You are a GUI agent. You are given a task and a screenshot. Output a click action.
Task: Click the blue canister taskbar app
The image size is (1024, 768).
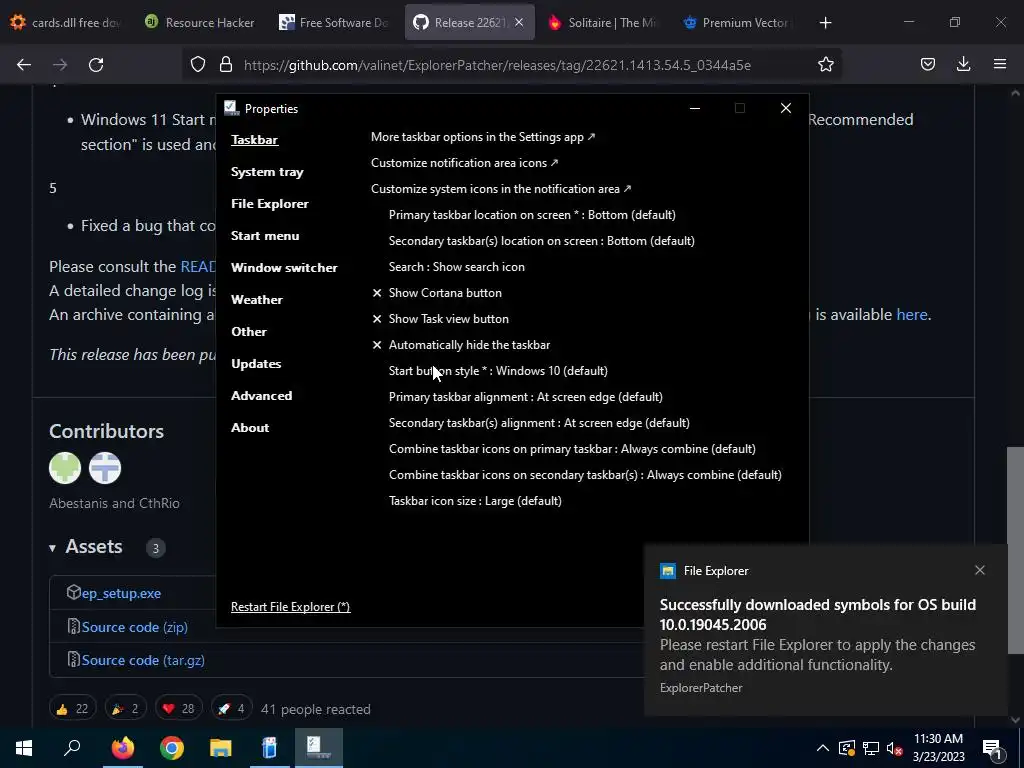click(269, 748)
